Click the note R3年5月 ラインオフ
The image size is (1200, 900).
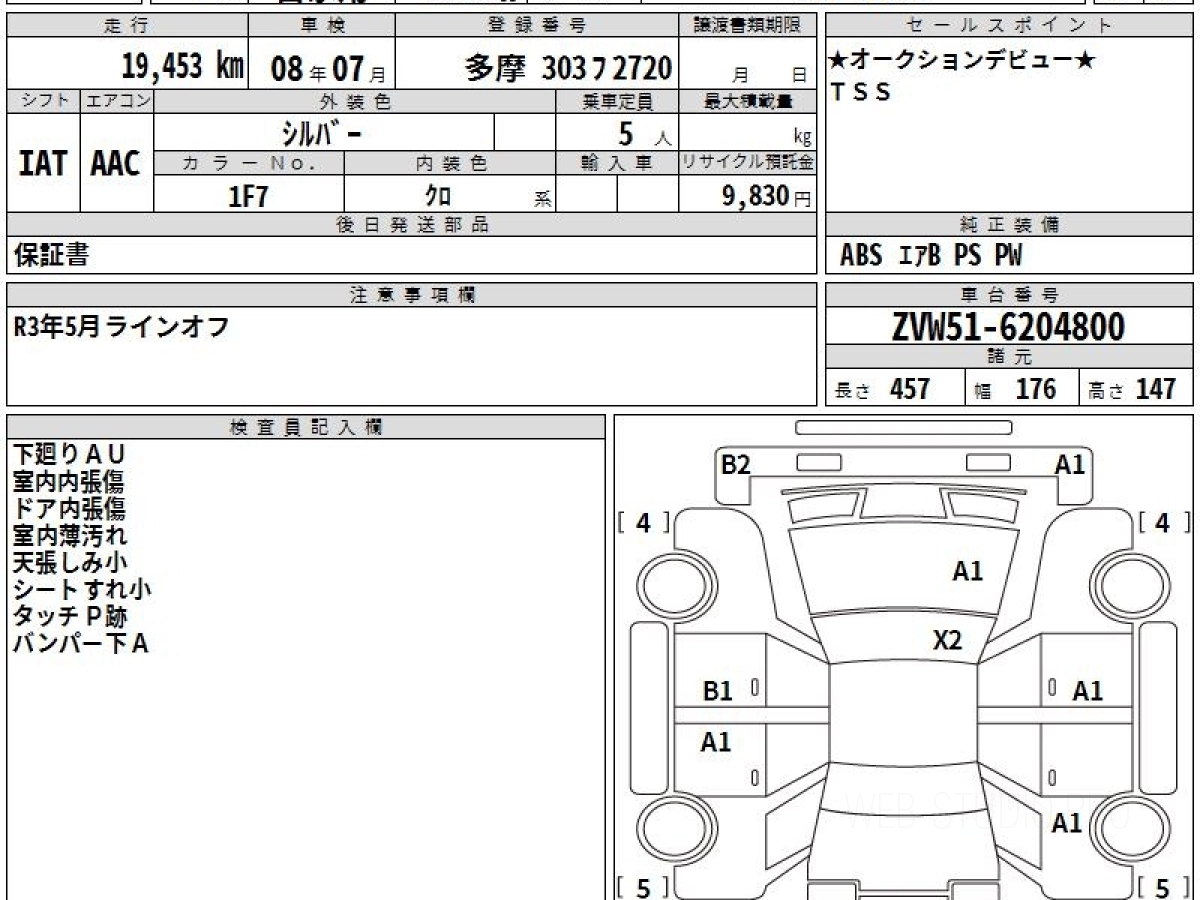121,326
